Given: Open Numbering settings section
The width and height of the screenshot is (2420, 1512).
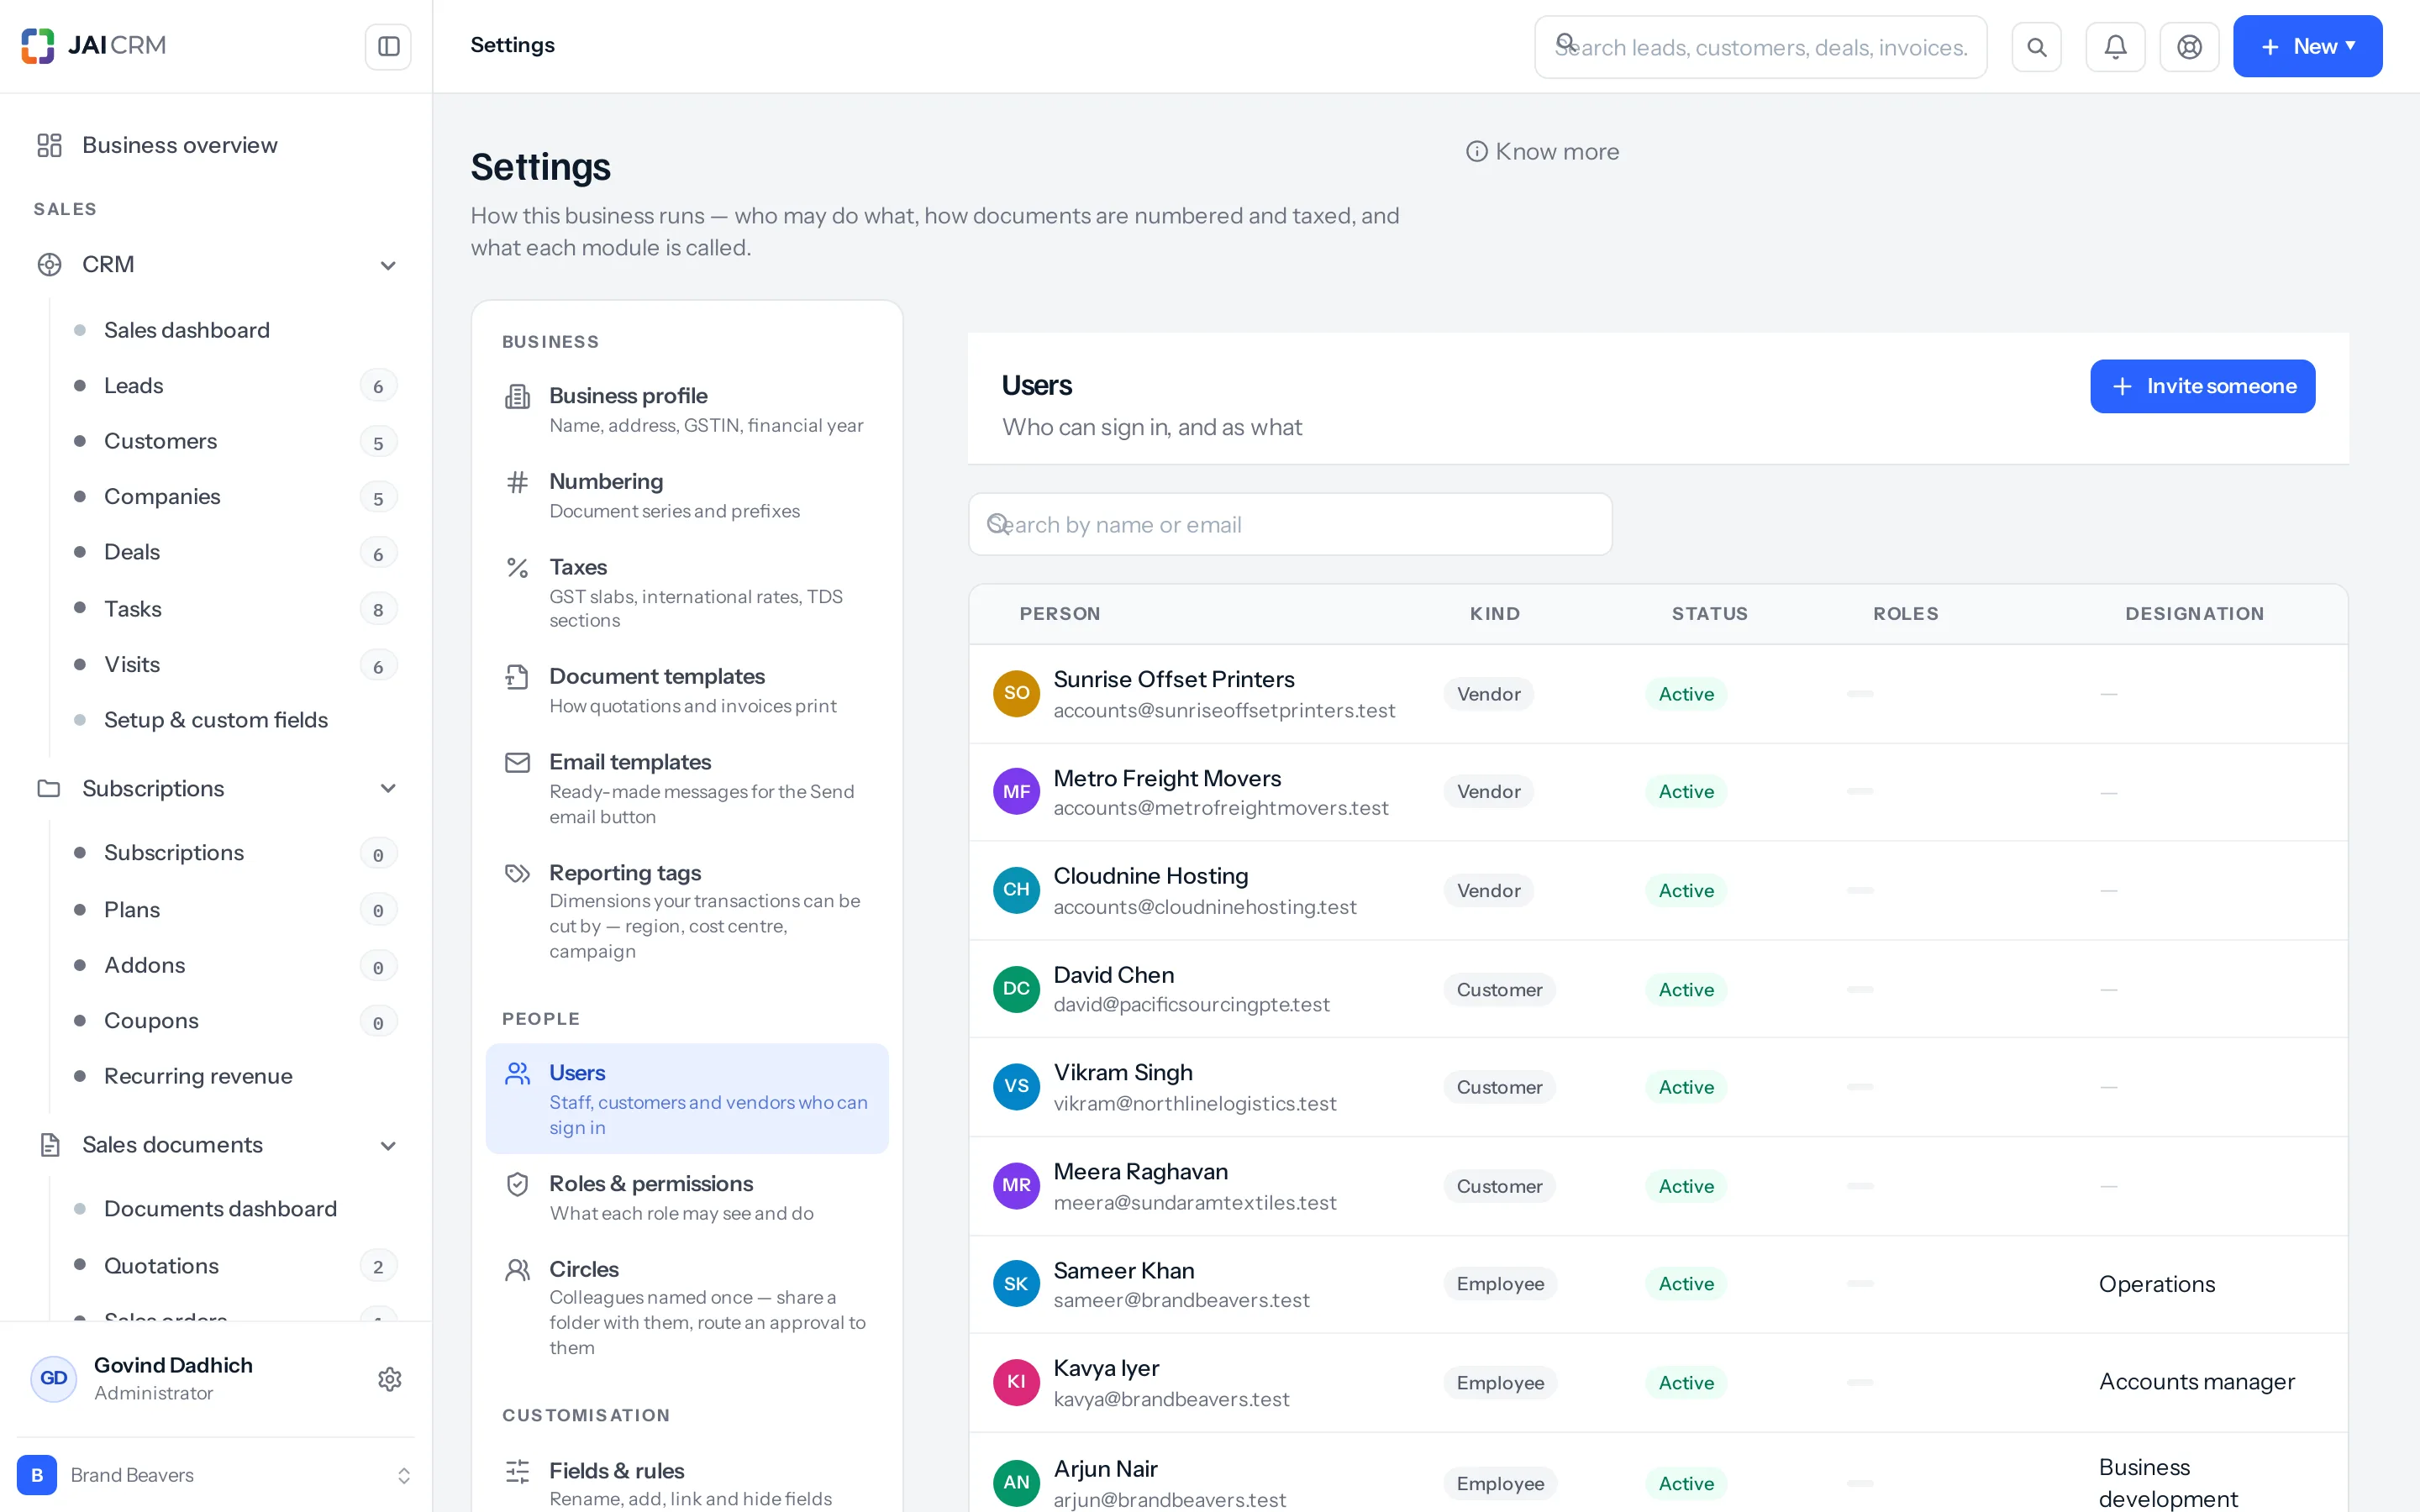Looking at the screenshot, I should tap(687, 495).
